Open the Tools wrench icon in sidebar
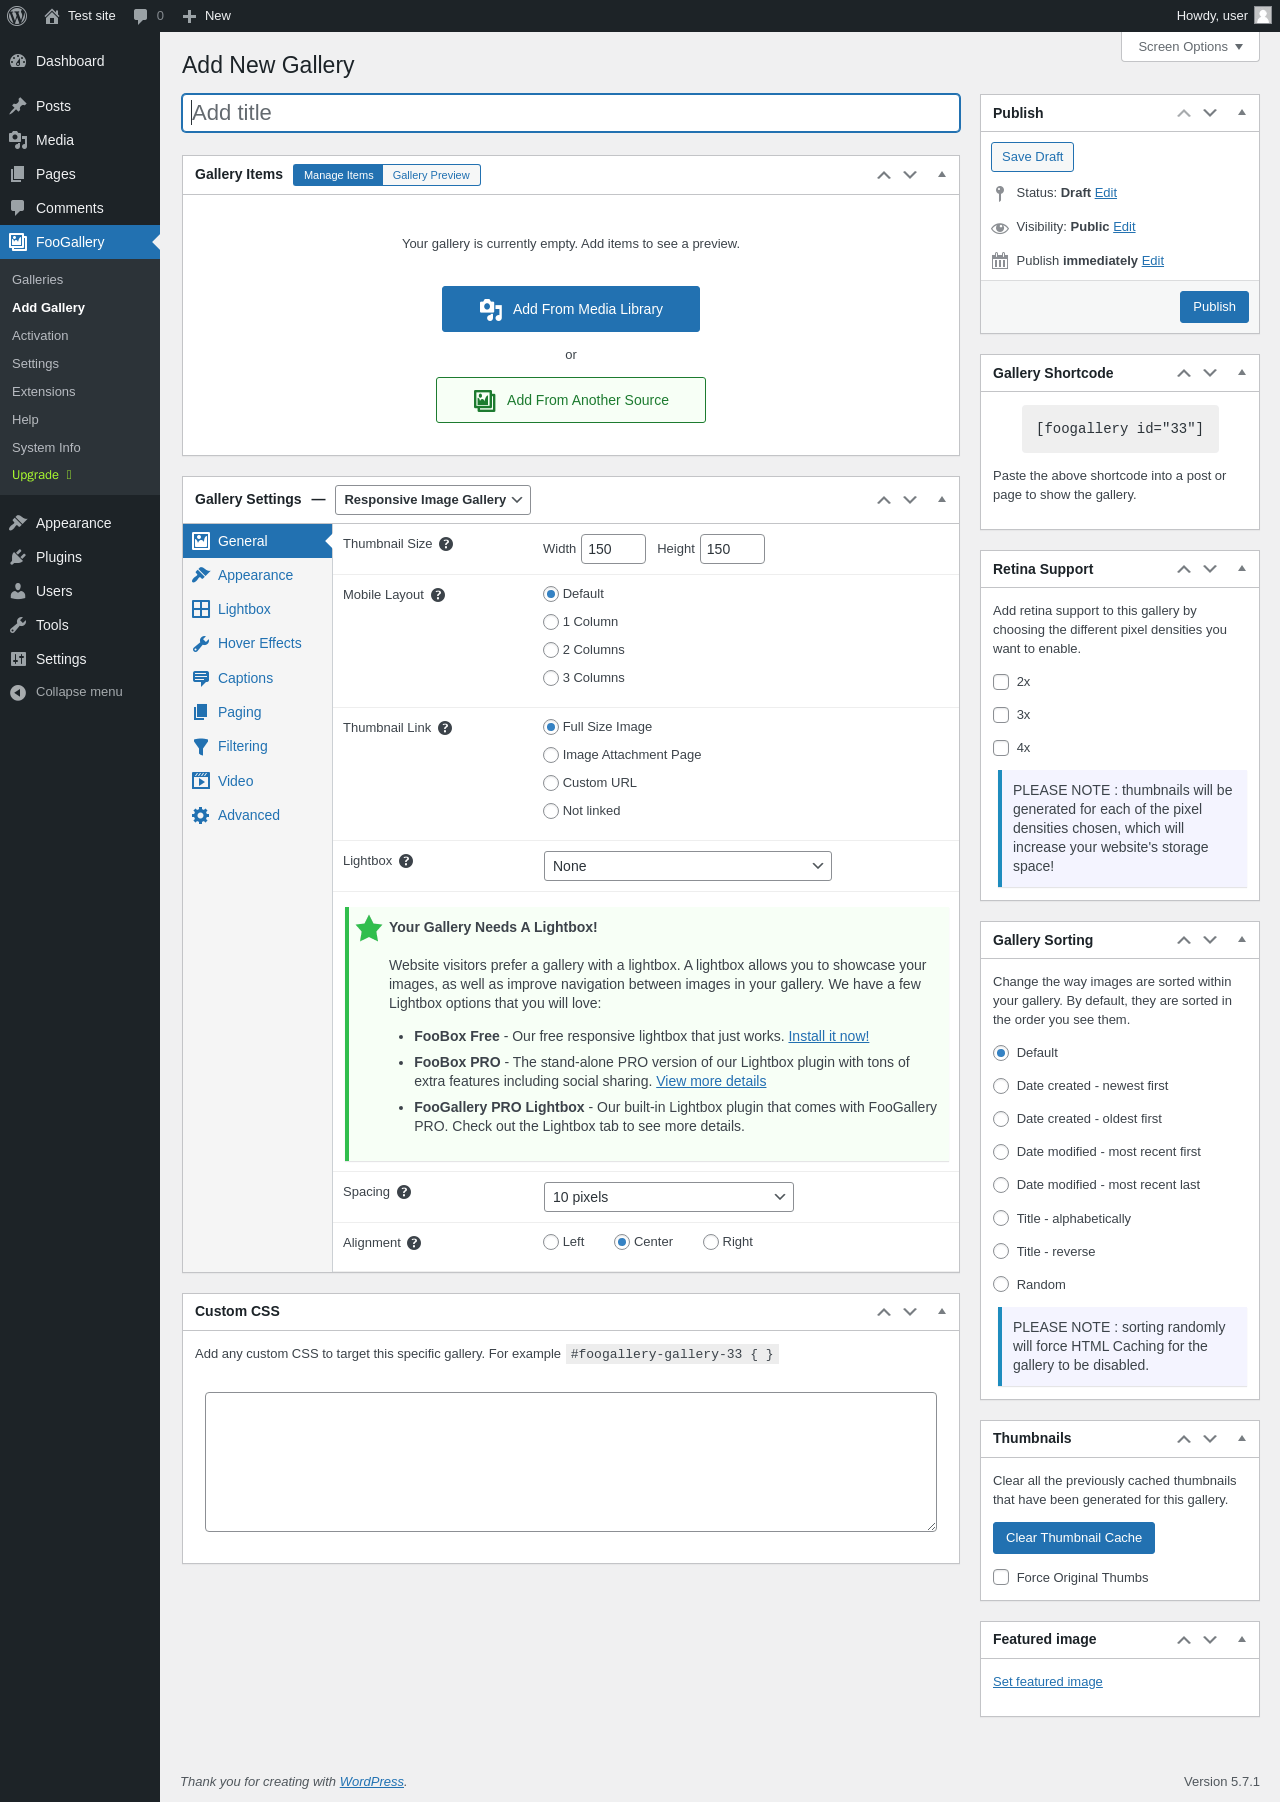The image size is (1280, 1802). point(18,625)
